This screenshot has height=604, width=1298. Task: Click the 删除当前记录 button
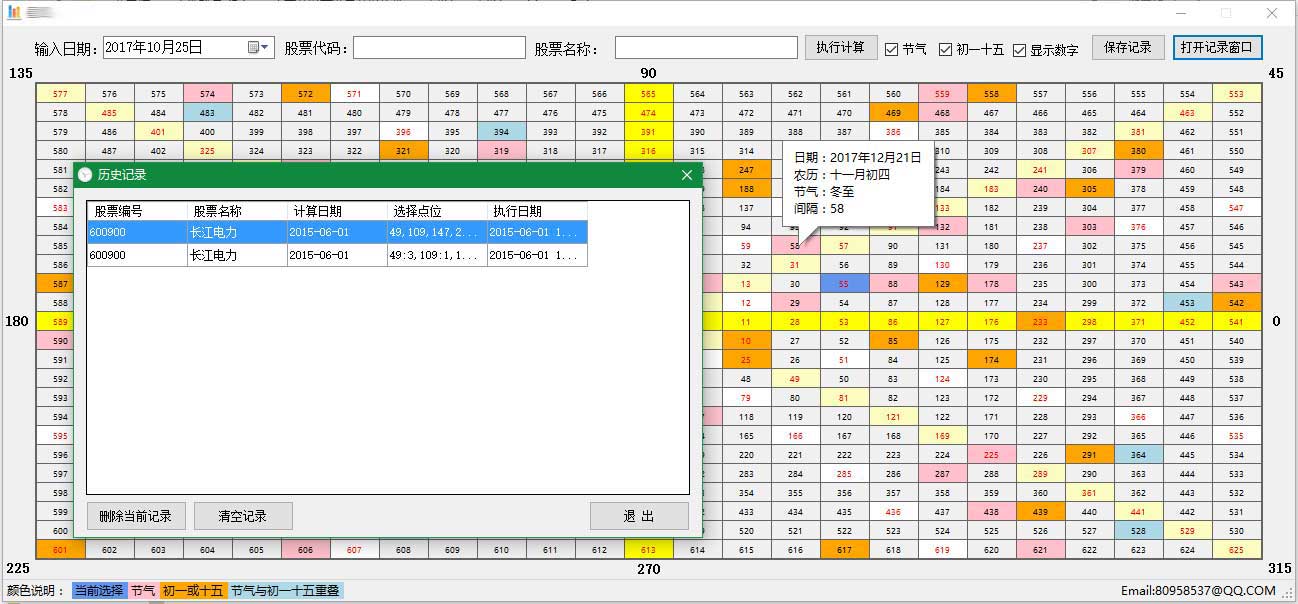click(136, 516)
